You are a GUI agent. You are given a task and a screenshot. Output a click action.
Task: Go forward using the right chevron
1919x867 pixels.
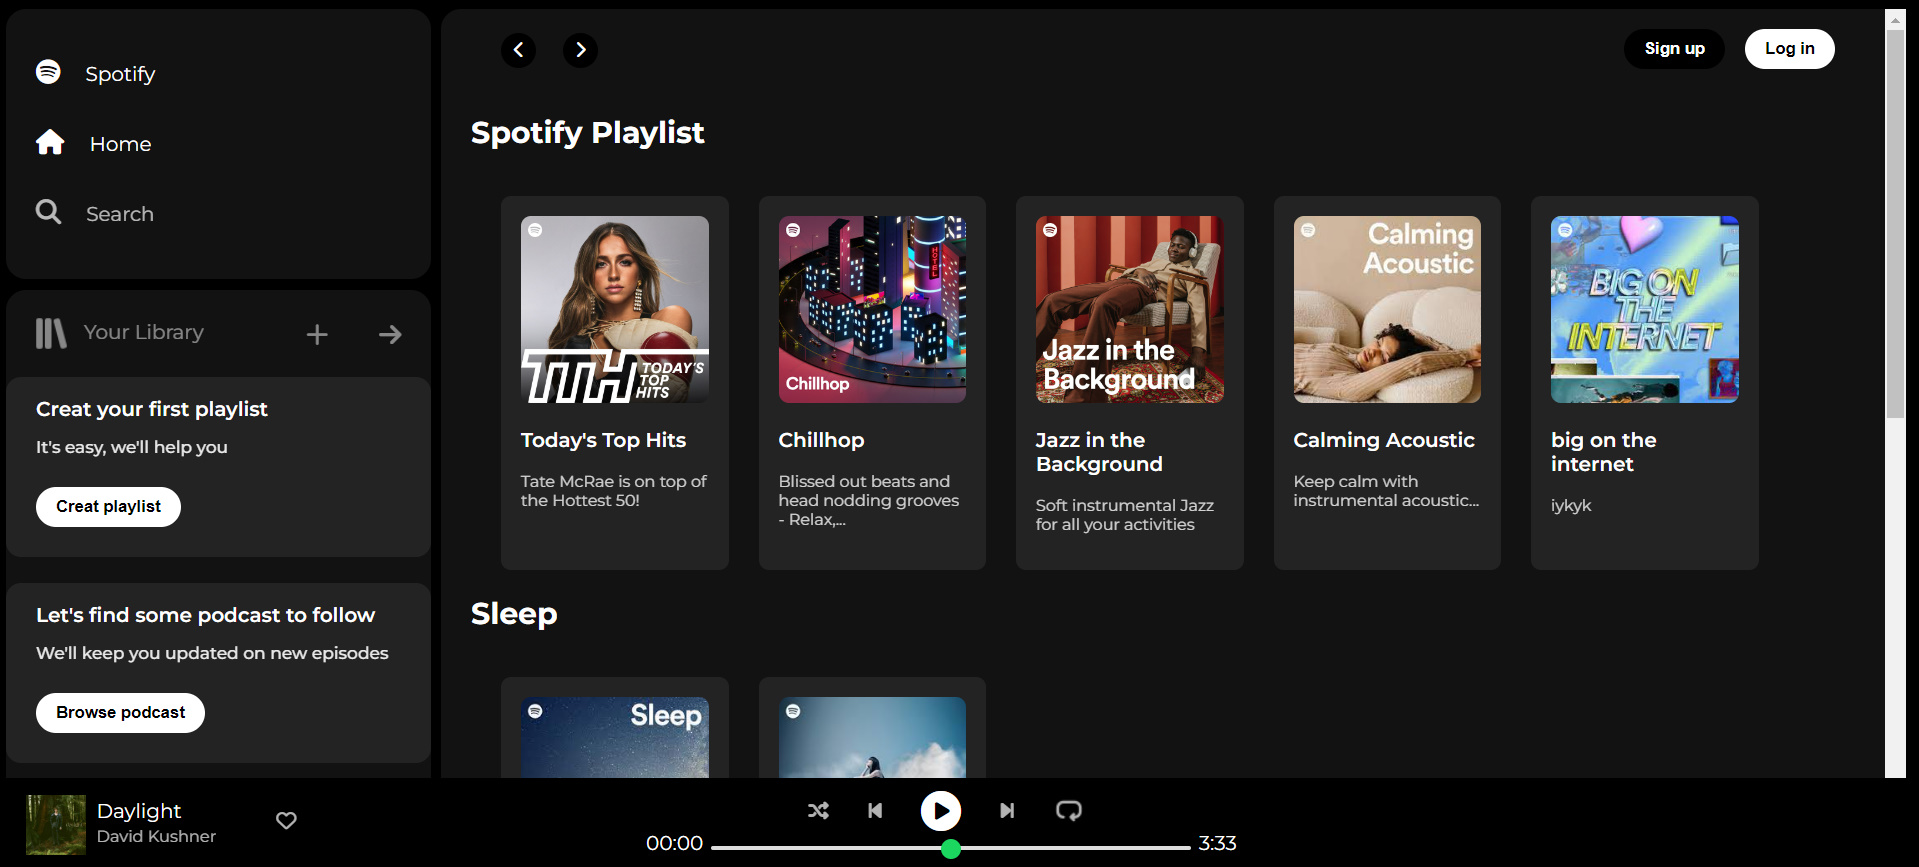tap(580, 49)
